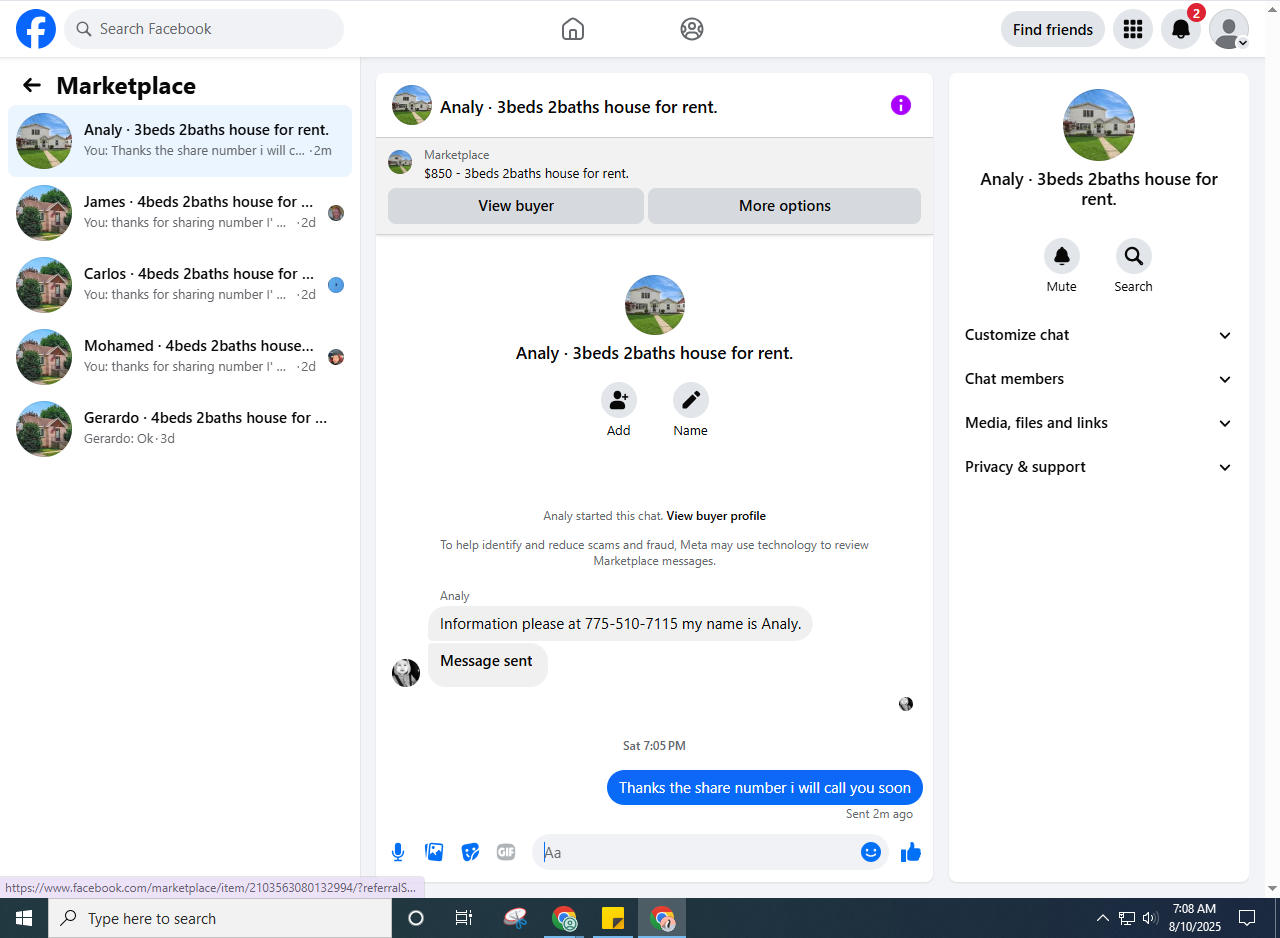This screenshot has height=938, width=1280.
Task: Open the Windows Start menu
Action: [24, 918]
